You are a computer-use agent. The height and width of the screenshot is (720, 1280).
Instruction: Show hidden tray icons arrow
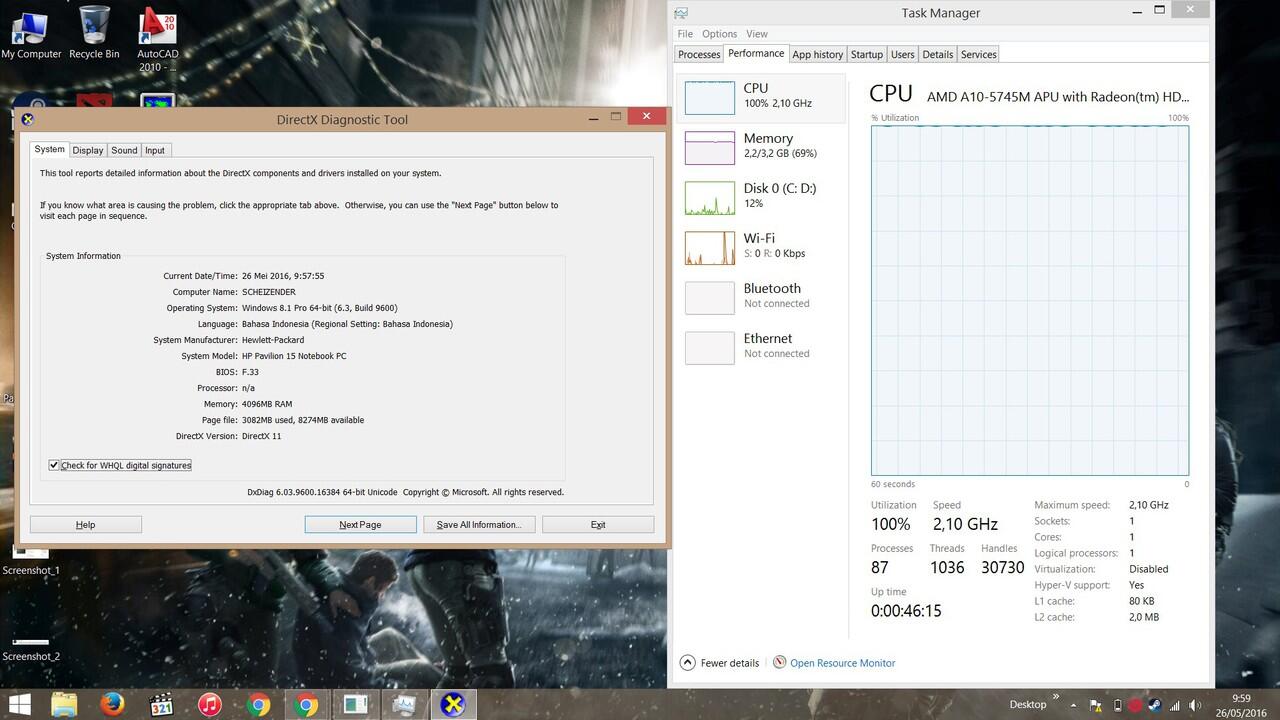1076,705
